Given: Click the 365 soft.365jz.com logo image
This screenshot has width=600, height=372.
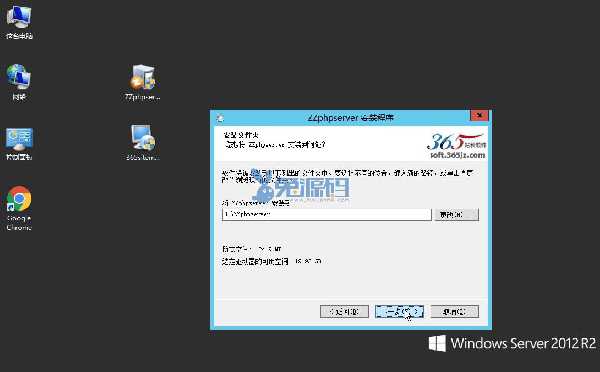Looking at the screenshot, I should (457, 146).
